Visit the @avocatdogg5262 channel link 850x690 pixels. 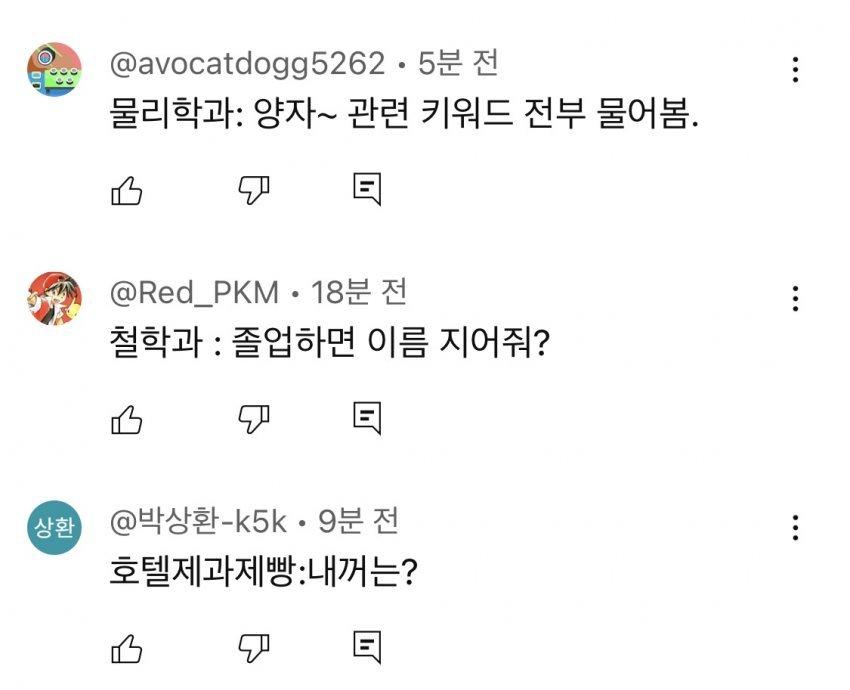(x=246, y=64)
